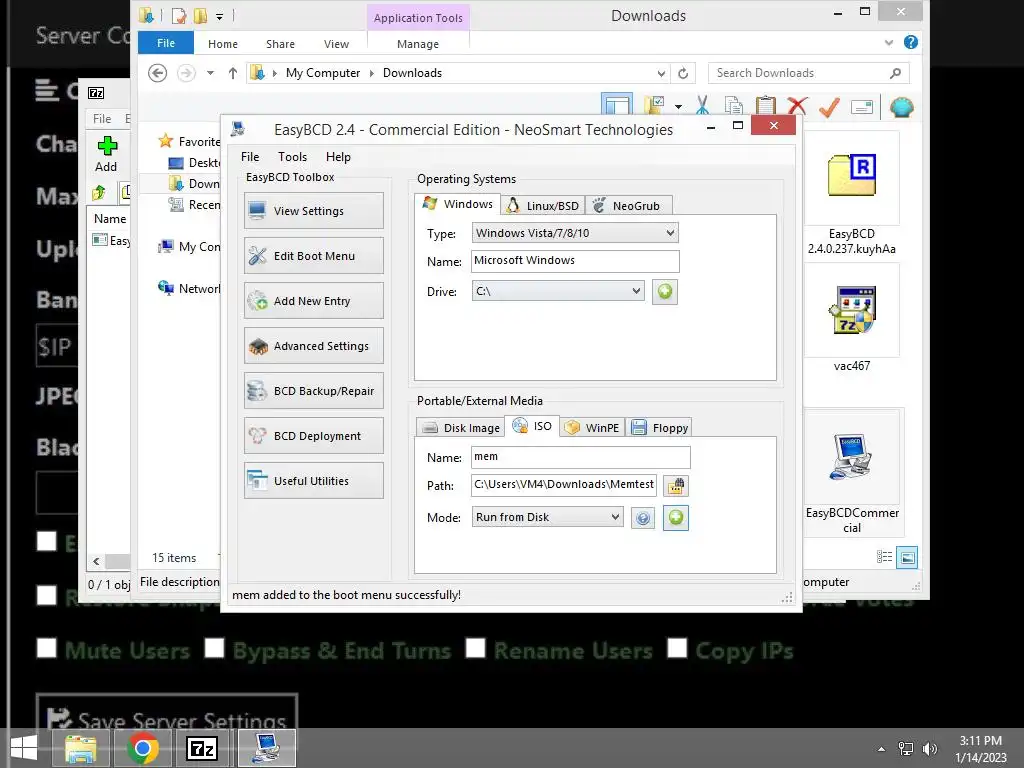Screen dimensions: 1024x768
Task: Select the ISO media tab
Action: (x=532, y=426)
